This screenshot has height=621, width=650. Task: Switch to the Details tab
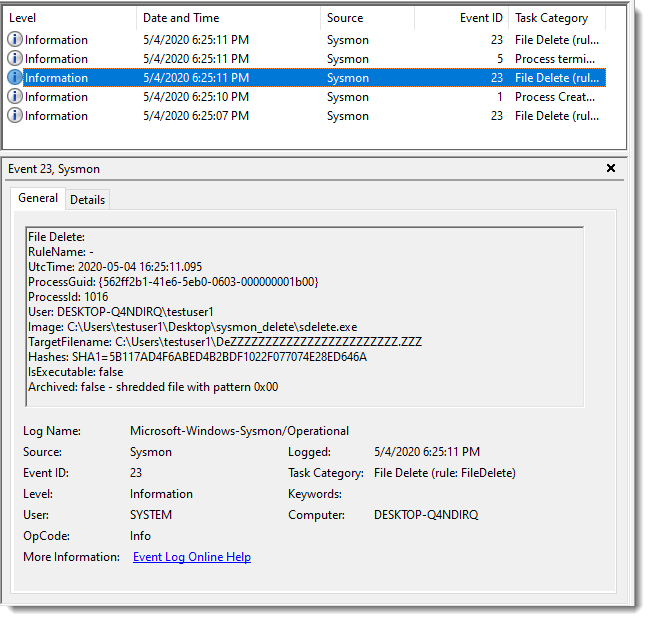pos(87,199)
